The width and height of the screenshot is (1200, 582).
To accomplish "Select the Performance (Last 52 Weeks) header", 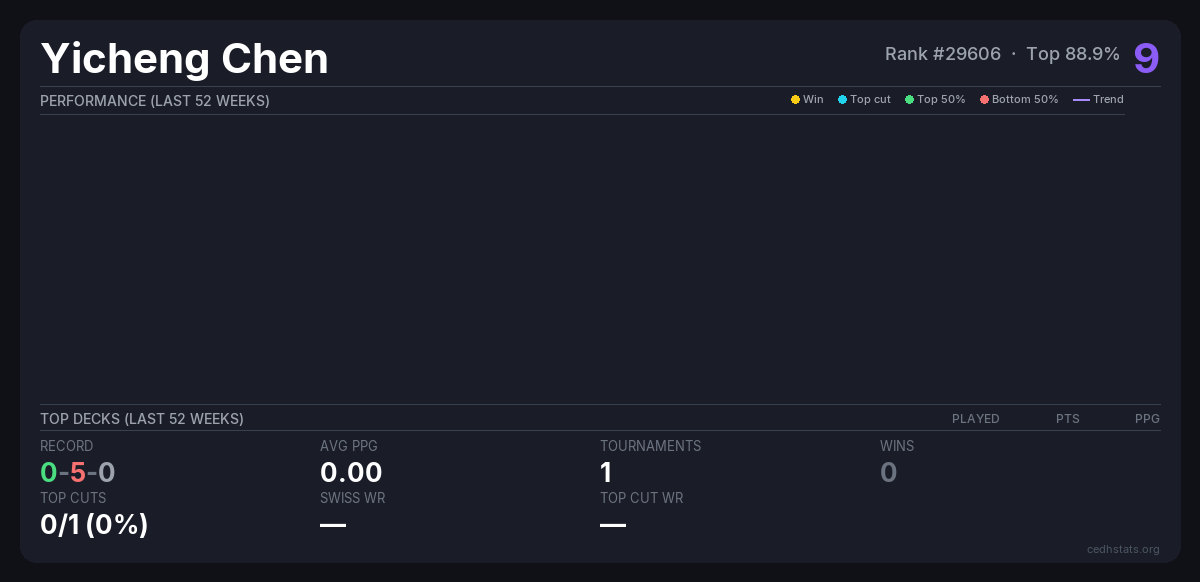I will click(155, 101).
